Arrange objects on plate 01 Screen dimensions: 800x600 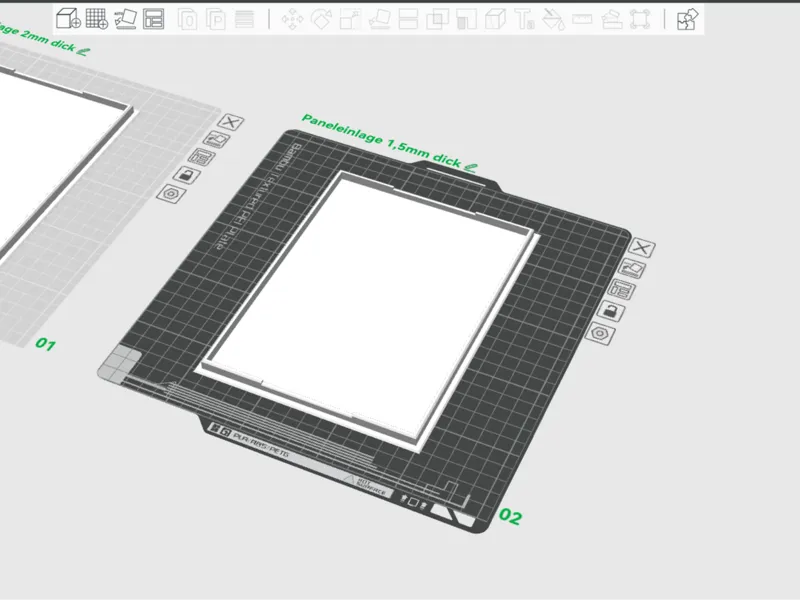click(x=203, y=157)
